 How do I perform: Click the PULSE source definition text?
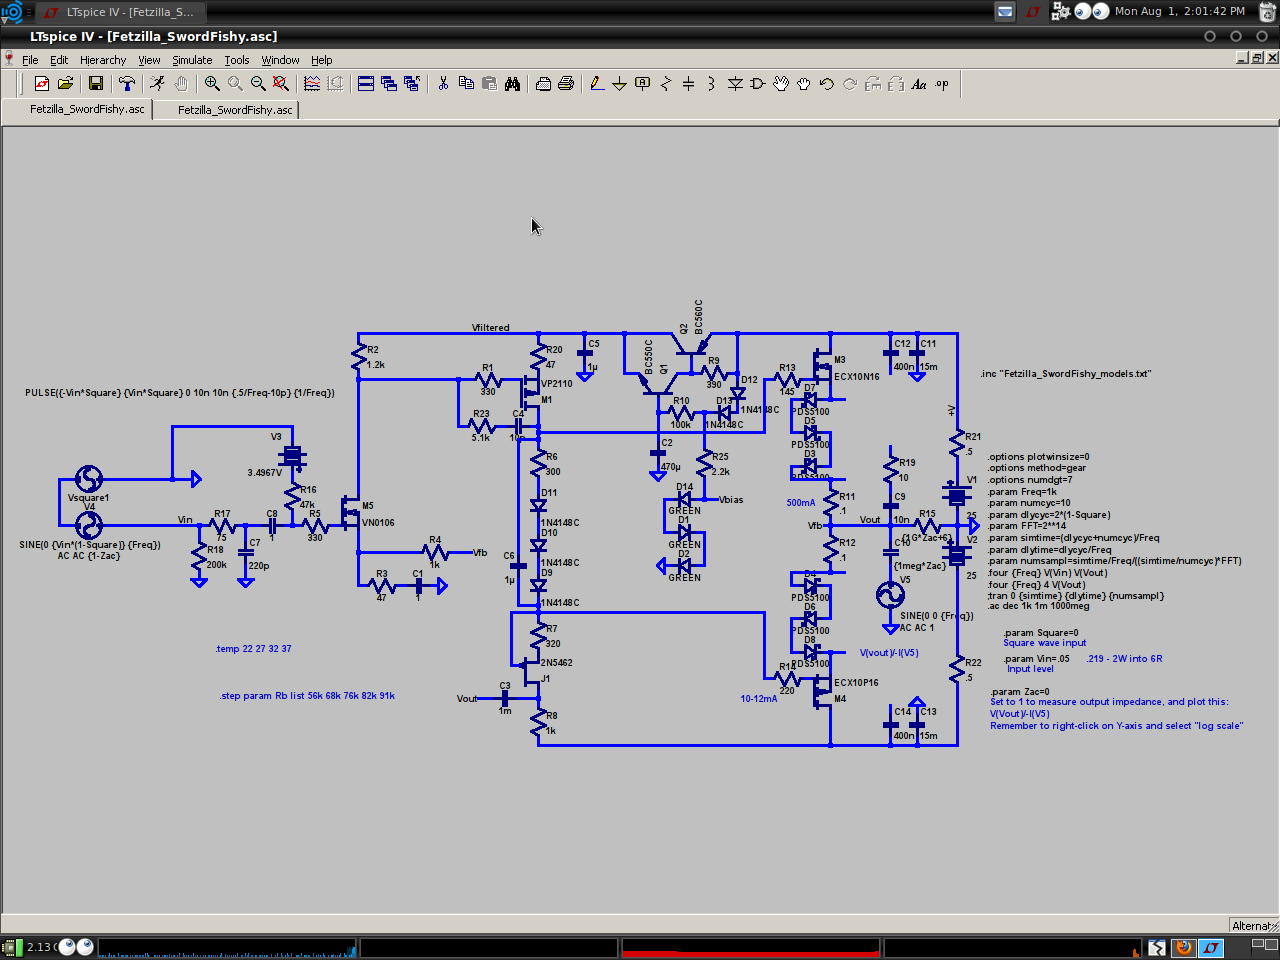coord(180,393)
